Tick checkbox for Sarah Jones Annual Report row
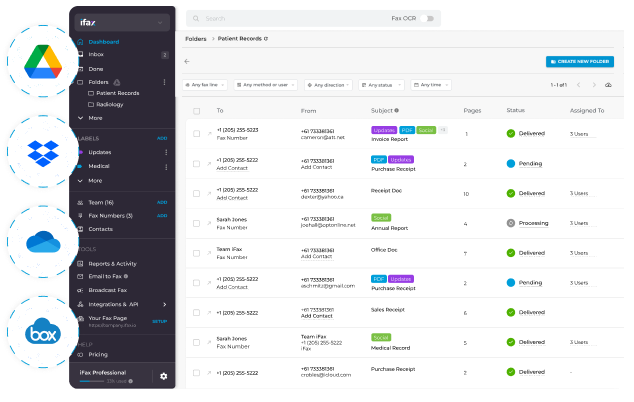 coord(195,222)
